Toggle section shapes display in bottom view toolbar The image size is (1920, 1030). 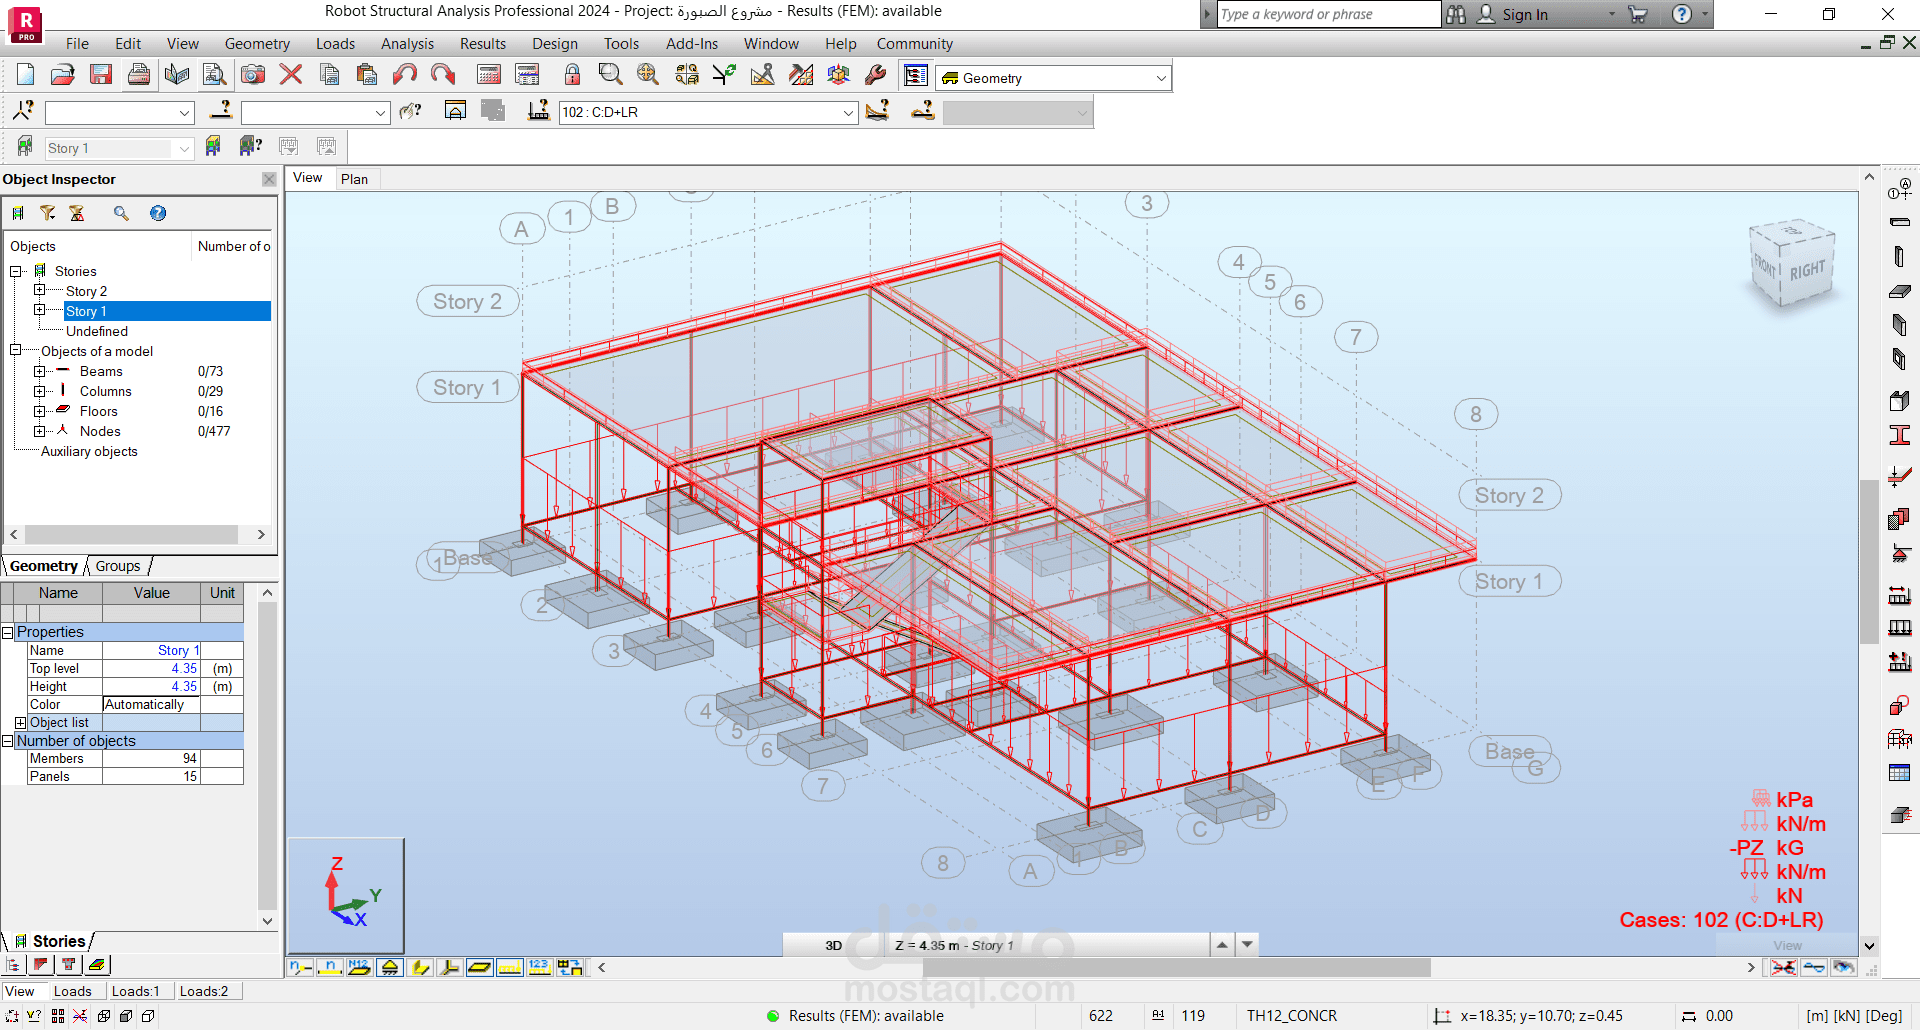tap(420, 967)
